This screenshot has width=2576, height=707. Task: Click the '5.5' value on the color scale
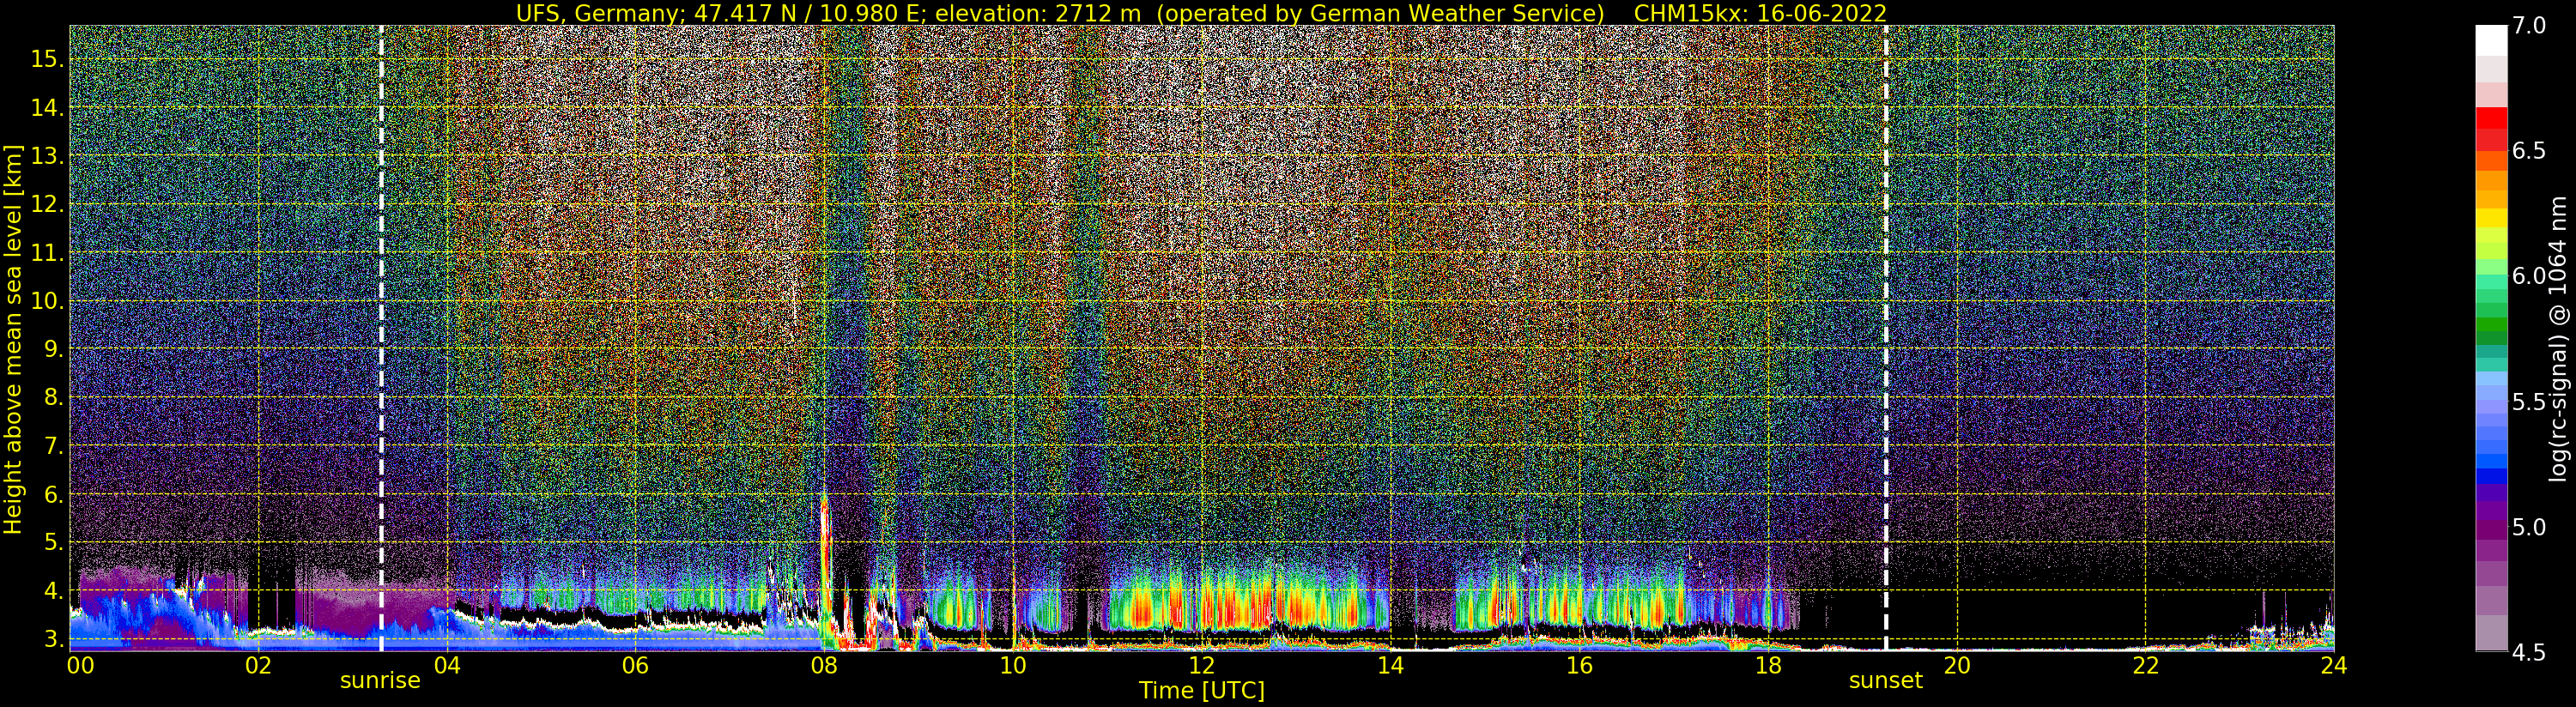coord(2529,402)
